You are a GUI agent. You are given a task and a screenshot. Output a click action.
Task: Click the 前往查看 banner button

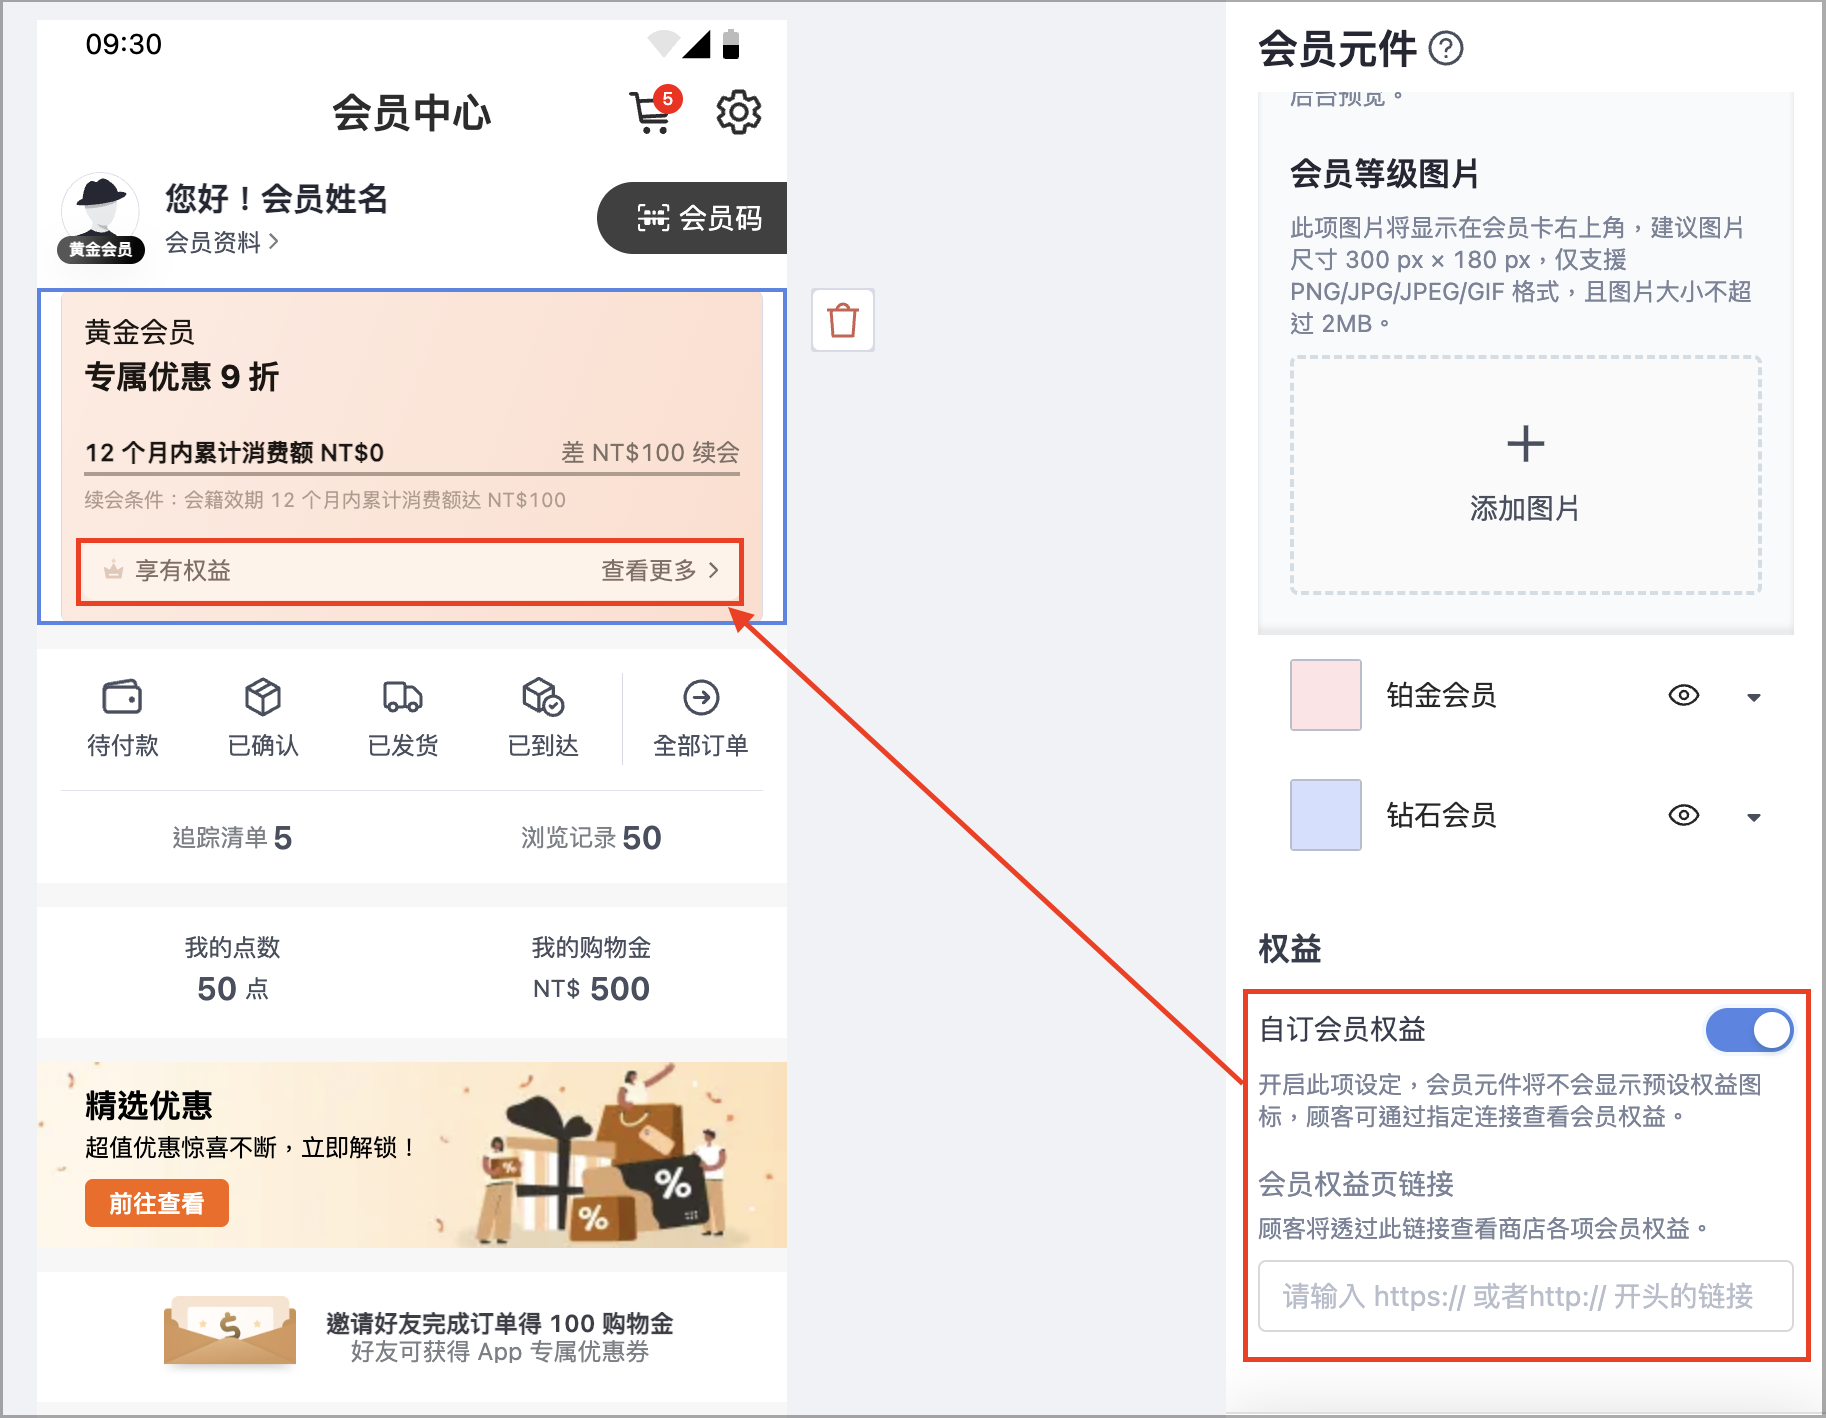click(x=157, y=1203)
